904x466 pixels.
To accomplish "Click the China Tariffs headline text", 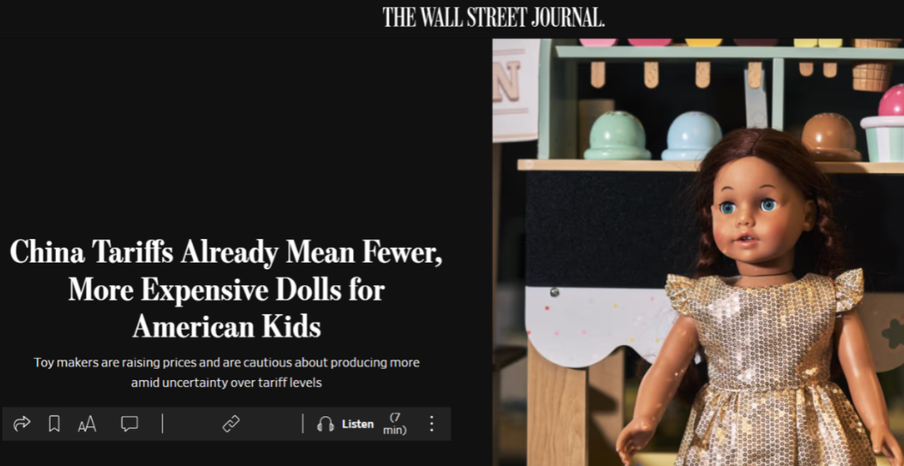I will [x=226, y=289].
